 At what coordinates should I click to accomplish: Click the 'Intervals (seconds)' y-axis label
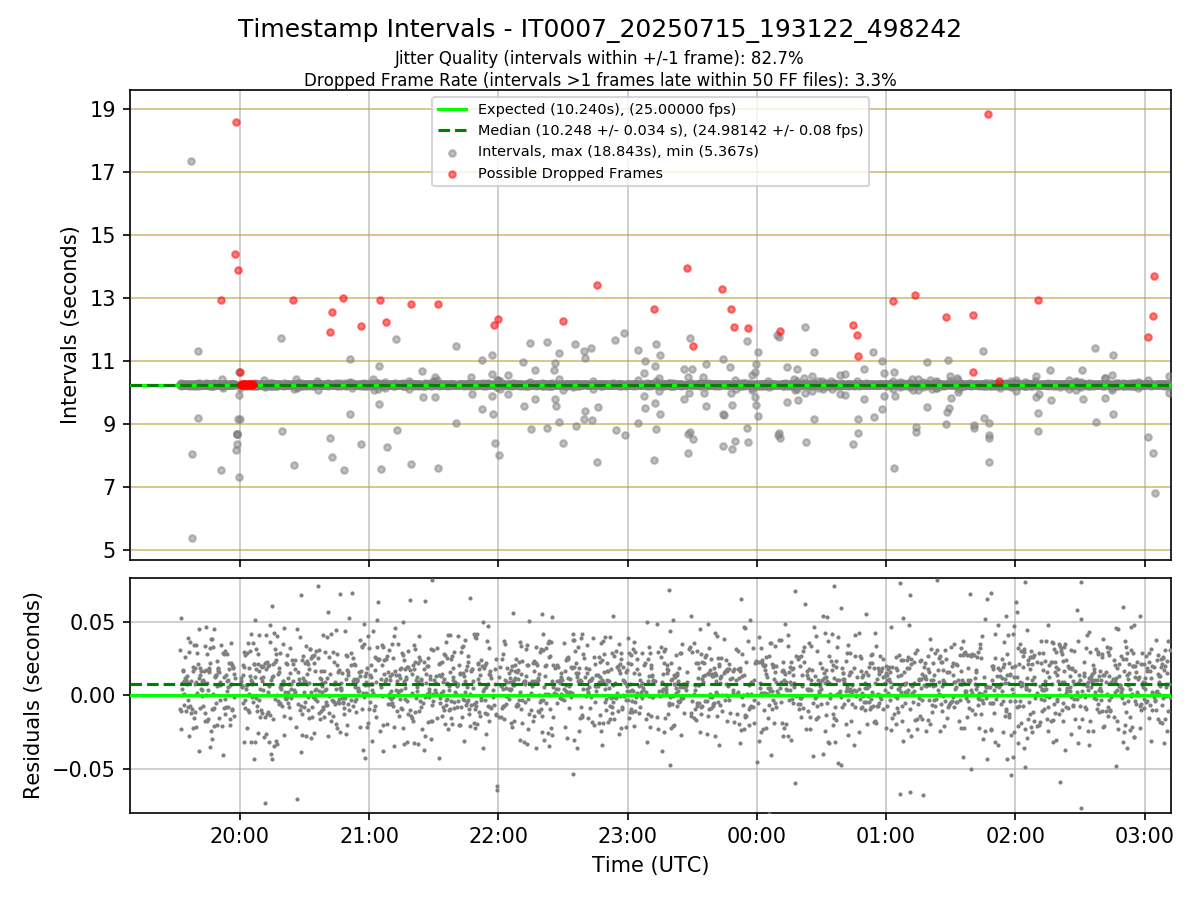[69, 325]
